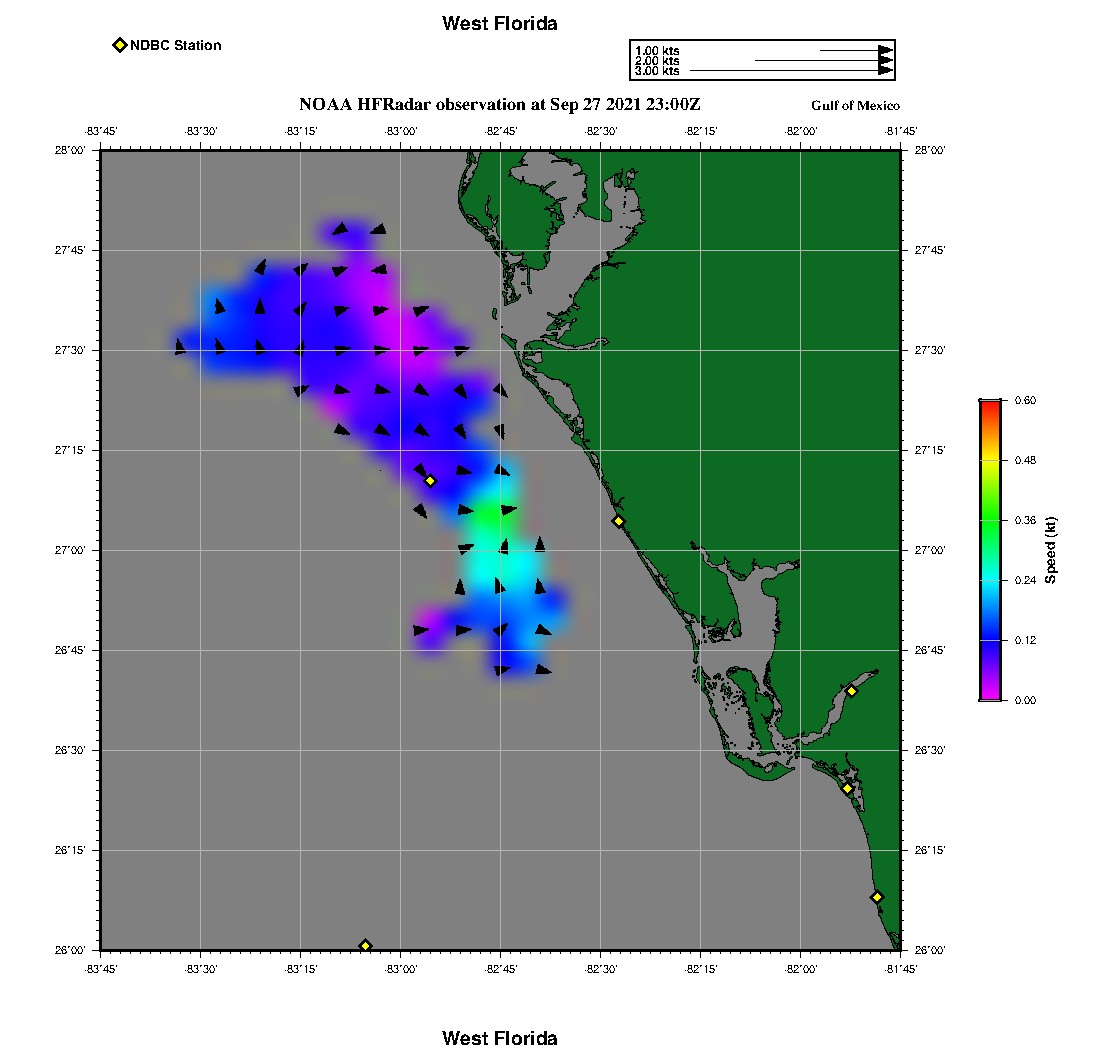The image size is (1100, 1050).
Task: Click the NDBC station diamond on the coast below 26°30'
Action: (x=847, y=789)
